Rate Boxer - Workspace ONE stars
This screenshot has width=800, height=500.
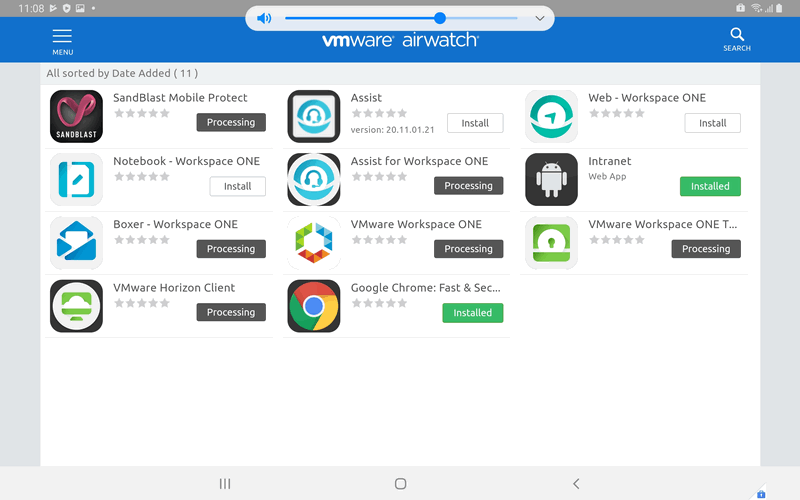pyautogui.click(x=142, y=240)
